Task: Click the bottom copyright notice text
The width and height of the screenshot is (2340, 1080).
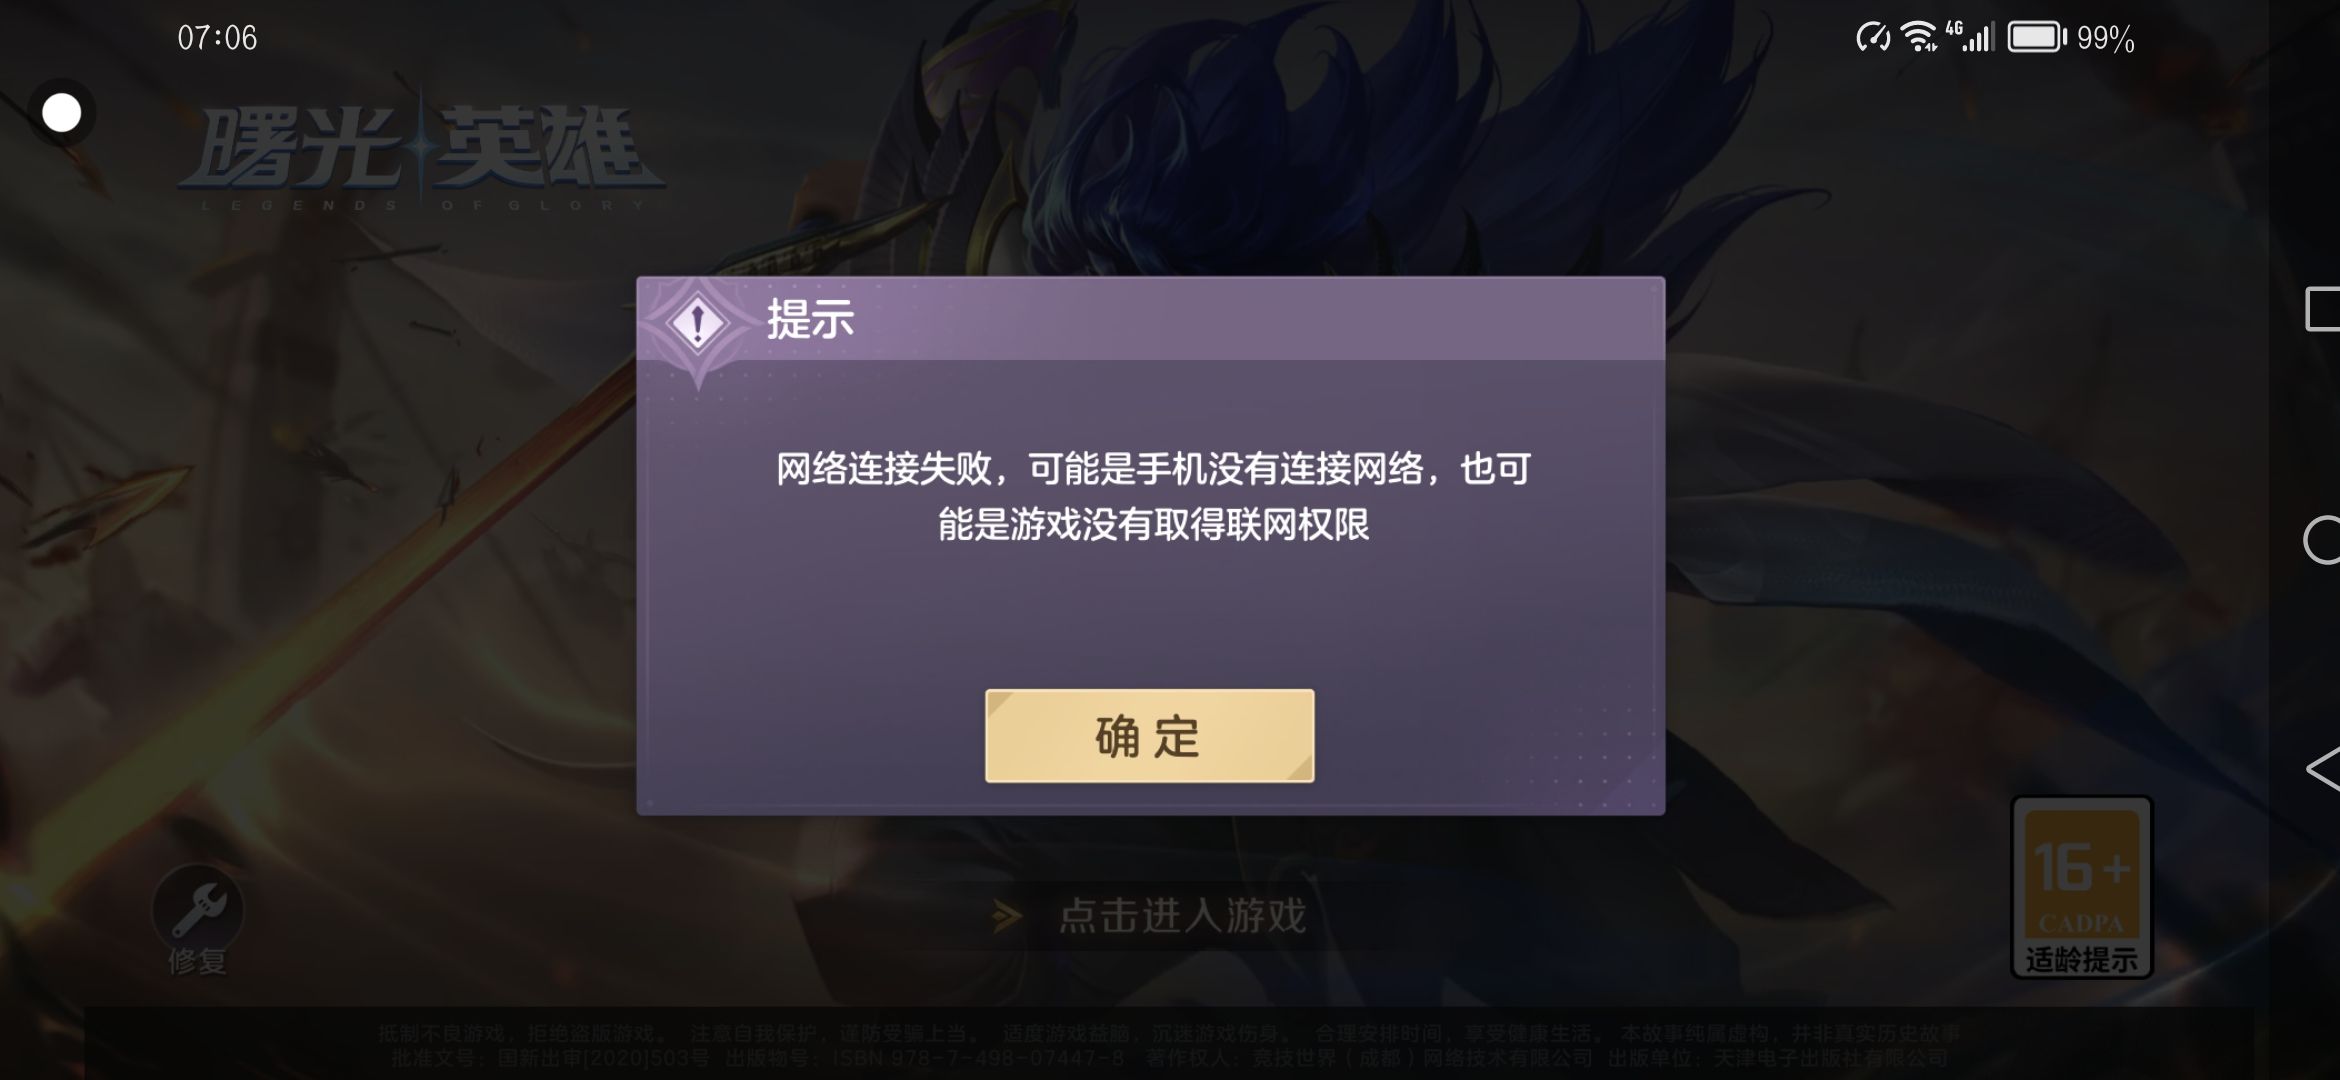Action: click(1170, 1045)
